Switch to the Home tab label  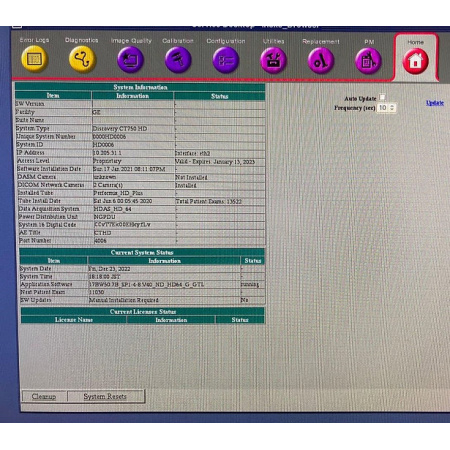(415, 42)
